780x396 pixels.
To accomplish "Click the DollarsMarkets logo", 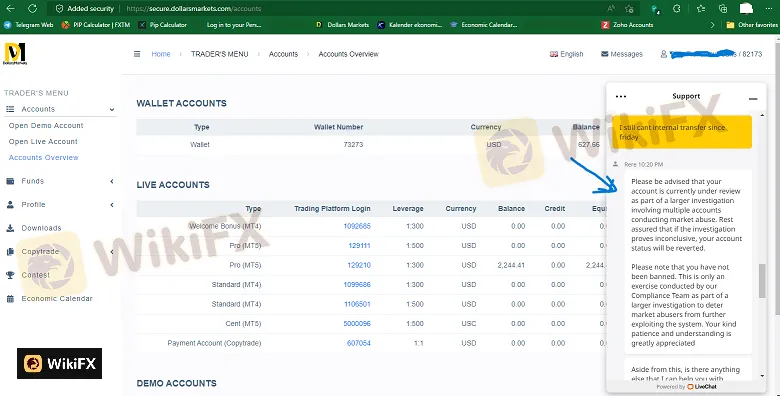I will (15, 54).
